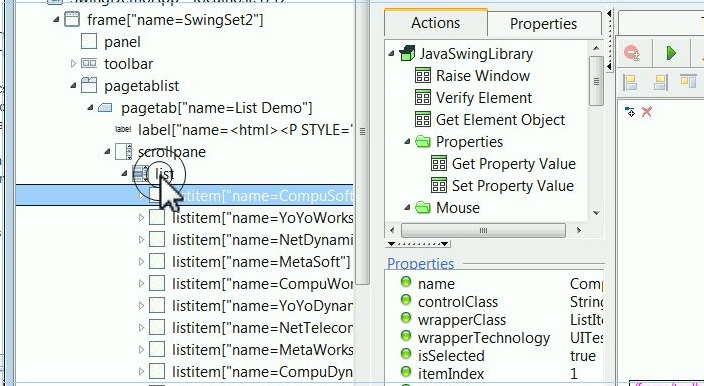Collapse the Mouse folder in actions

[407, 207]
